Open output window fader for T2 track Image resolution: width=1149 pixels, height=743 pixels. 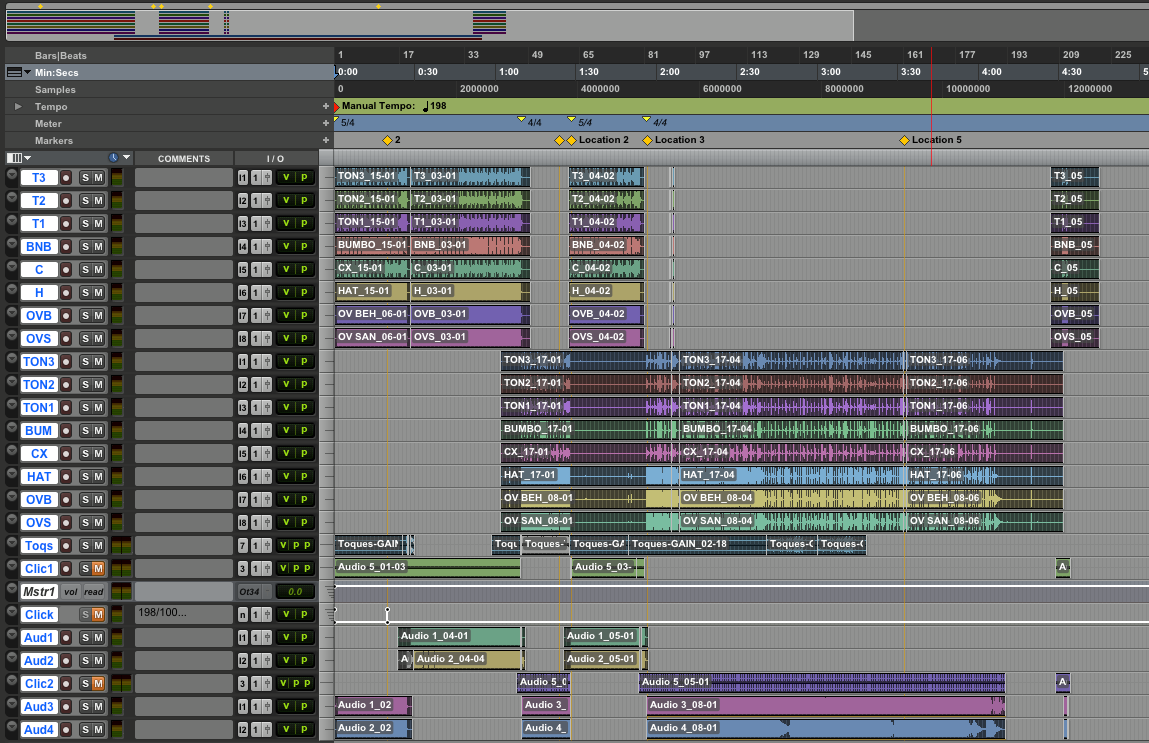(x=267, y=201)
